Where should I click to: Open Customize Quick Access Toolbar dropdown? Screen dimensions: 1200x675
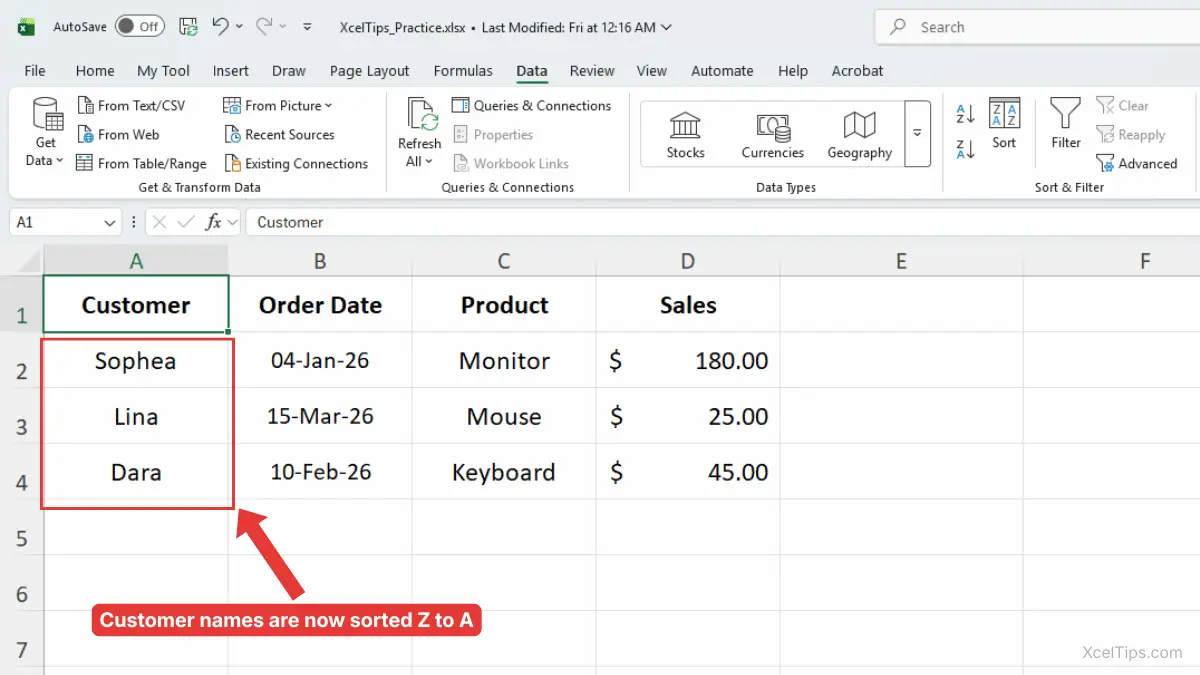point(307,27)
